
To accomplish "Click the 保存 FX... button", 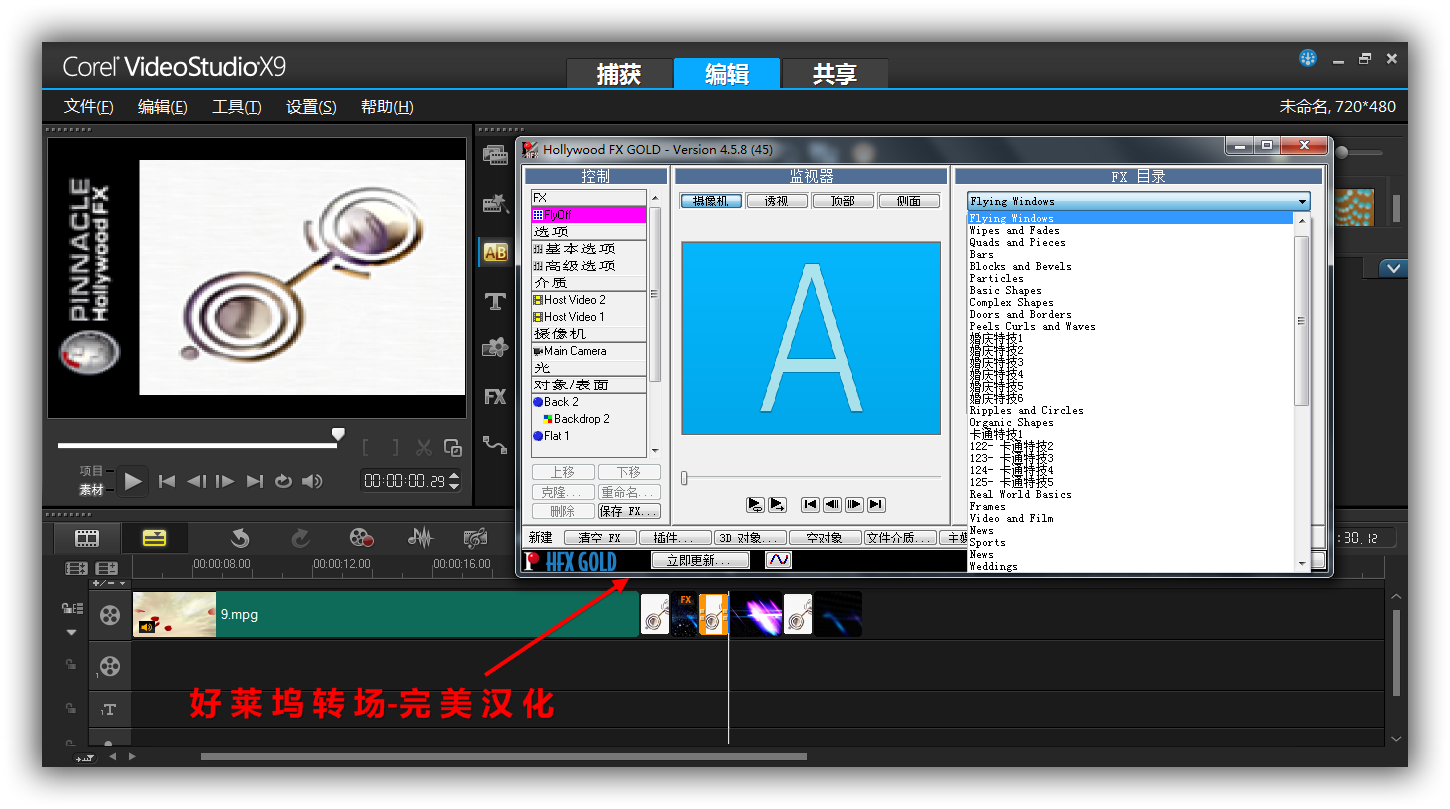I will click(629, 511).
